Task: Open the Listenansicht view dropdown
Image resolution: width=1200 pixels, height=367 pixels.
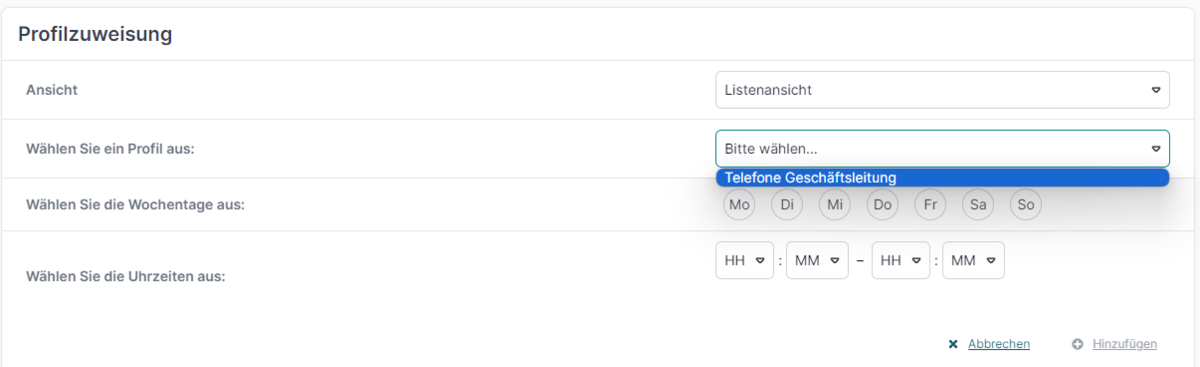Action: [x=942, y=90]
